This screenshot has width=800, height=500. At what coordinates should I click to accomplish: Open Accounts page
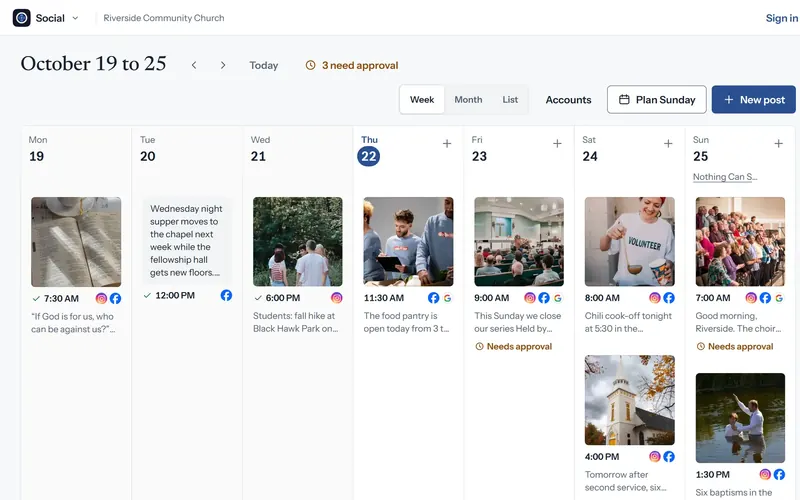pos(568,100)
